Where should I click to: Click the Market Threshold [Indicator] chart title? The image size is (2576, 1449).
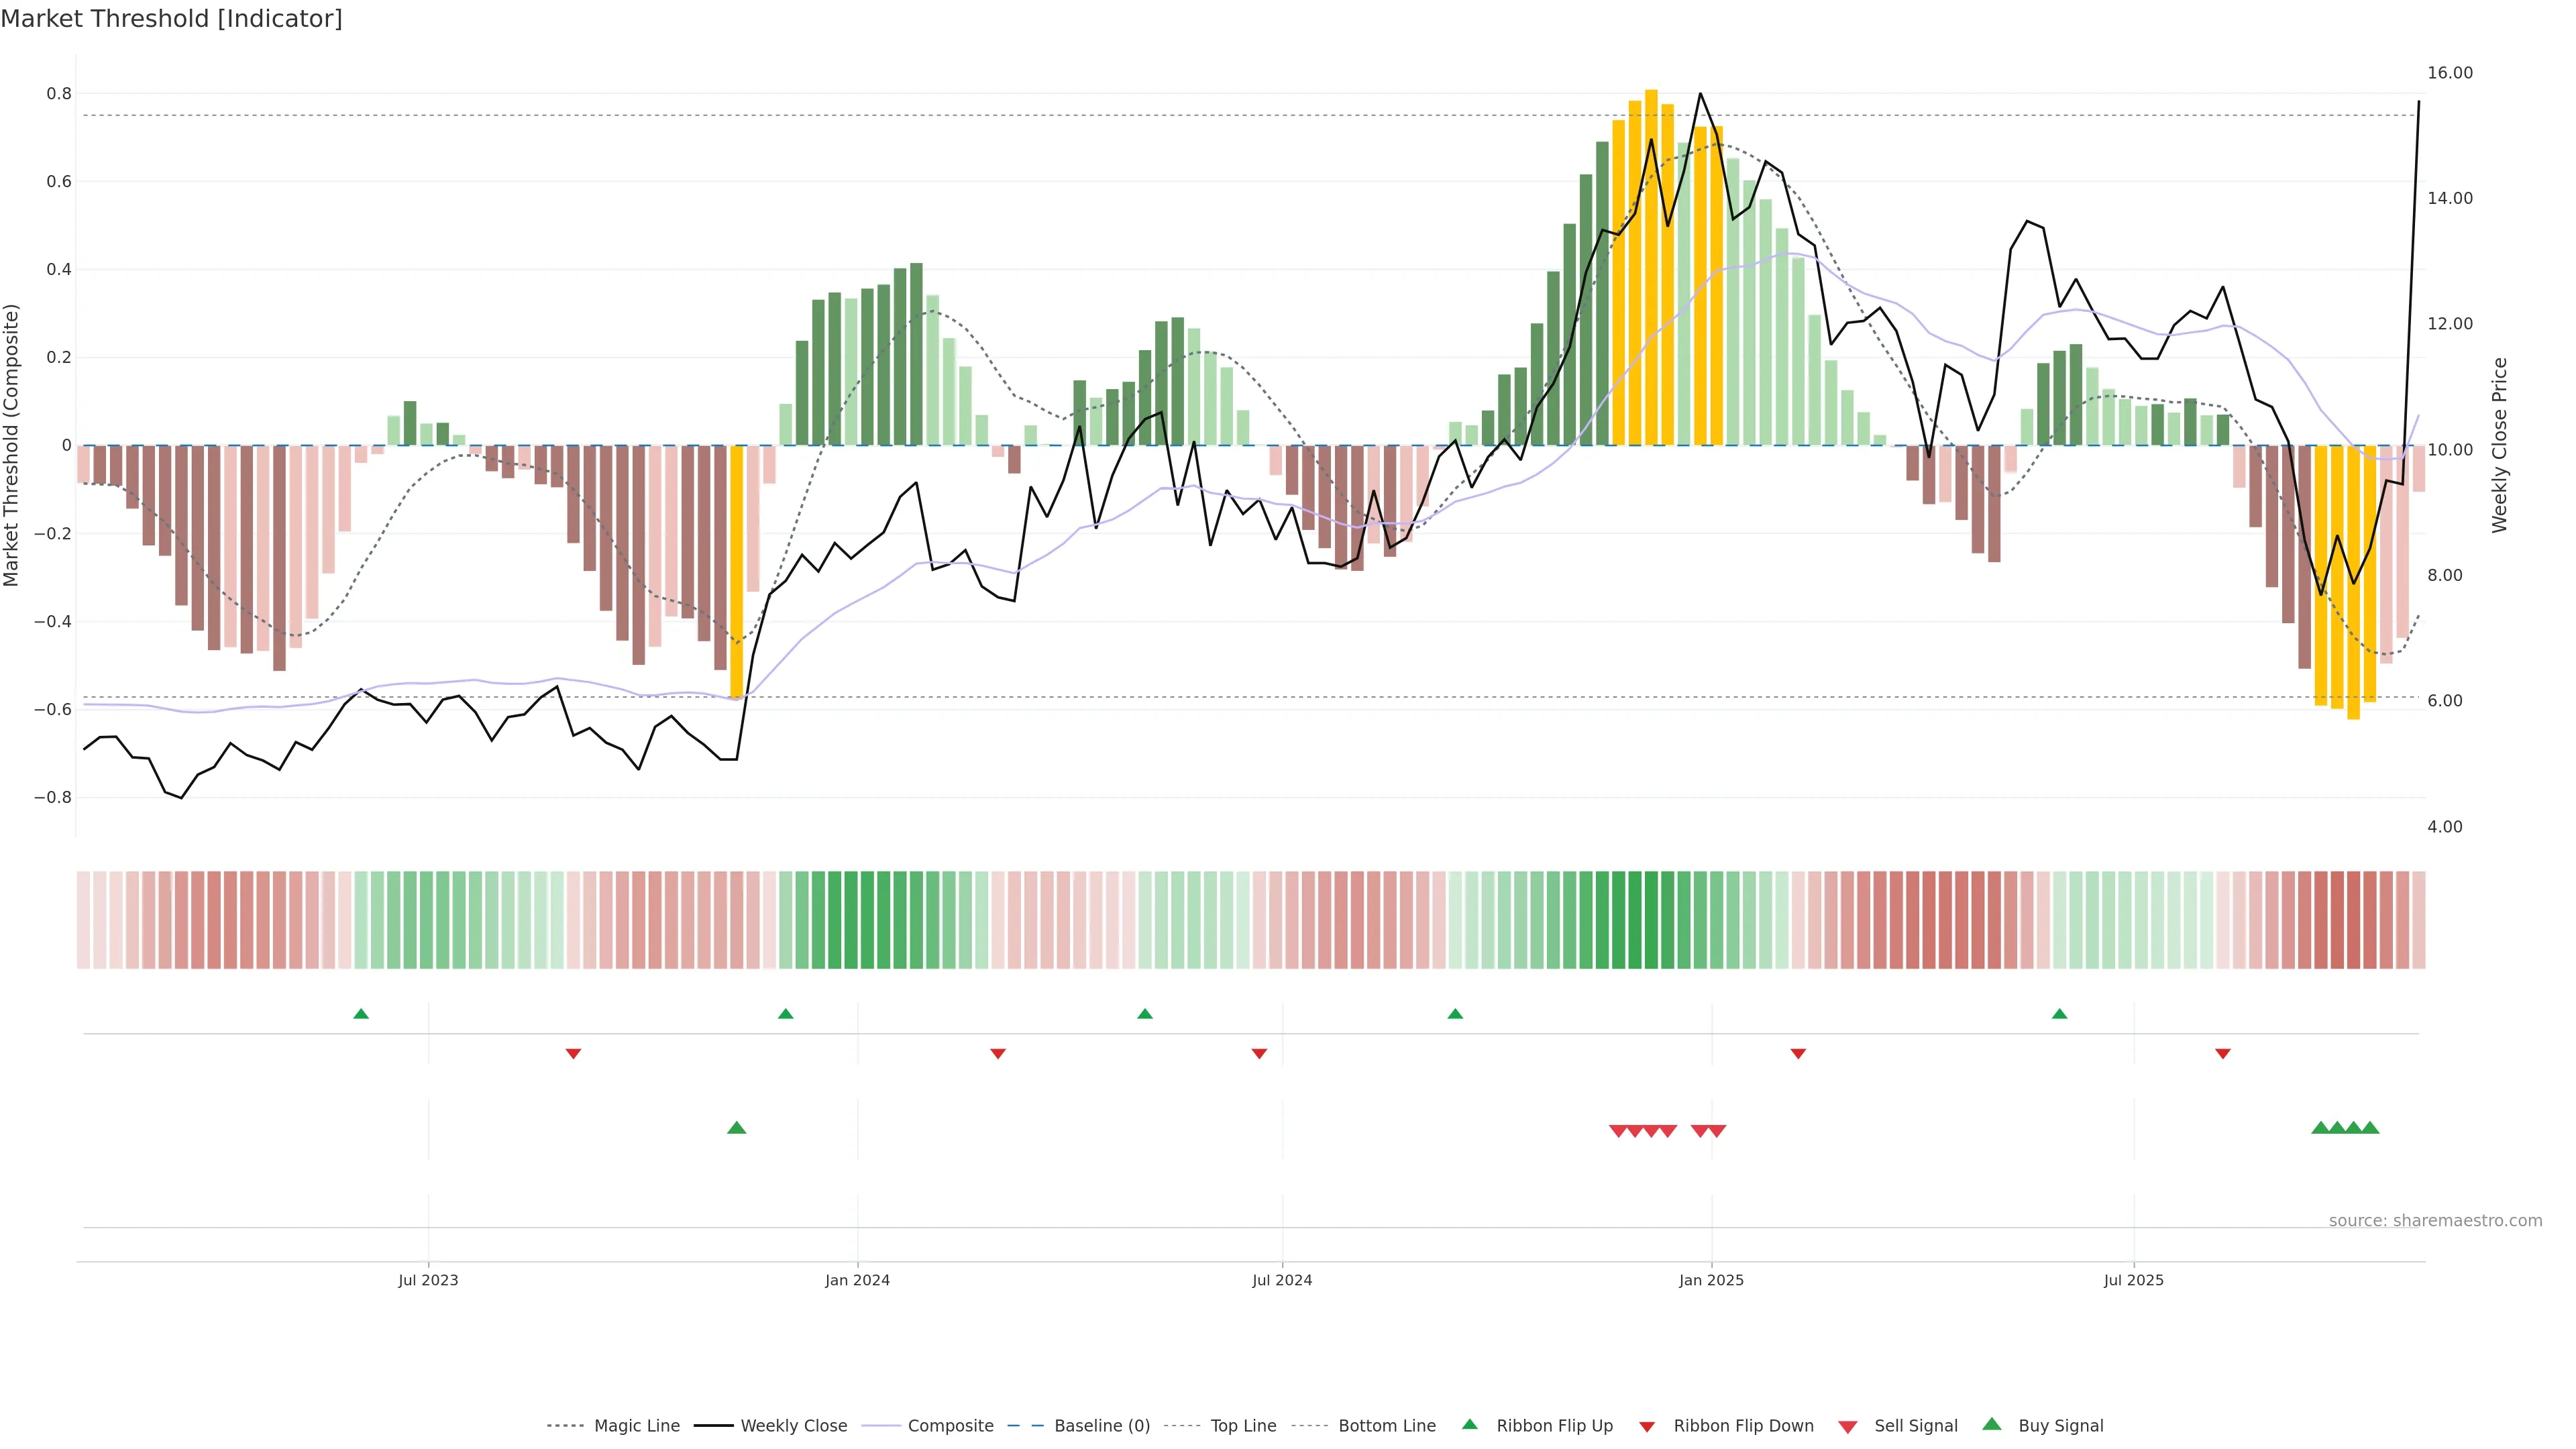(171, 19)
